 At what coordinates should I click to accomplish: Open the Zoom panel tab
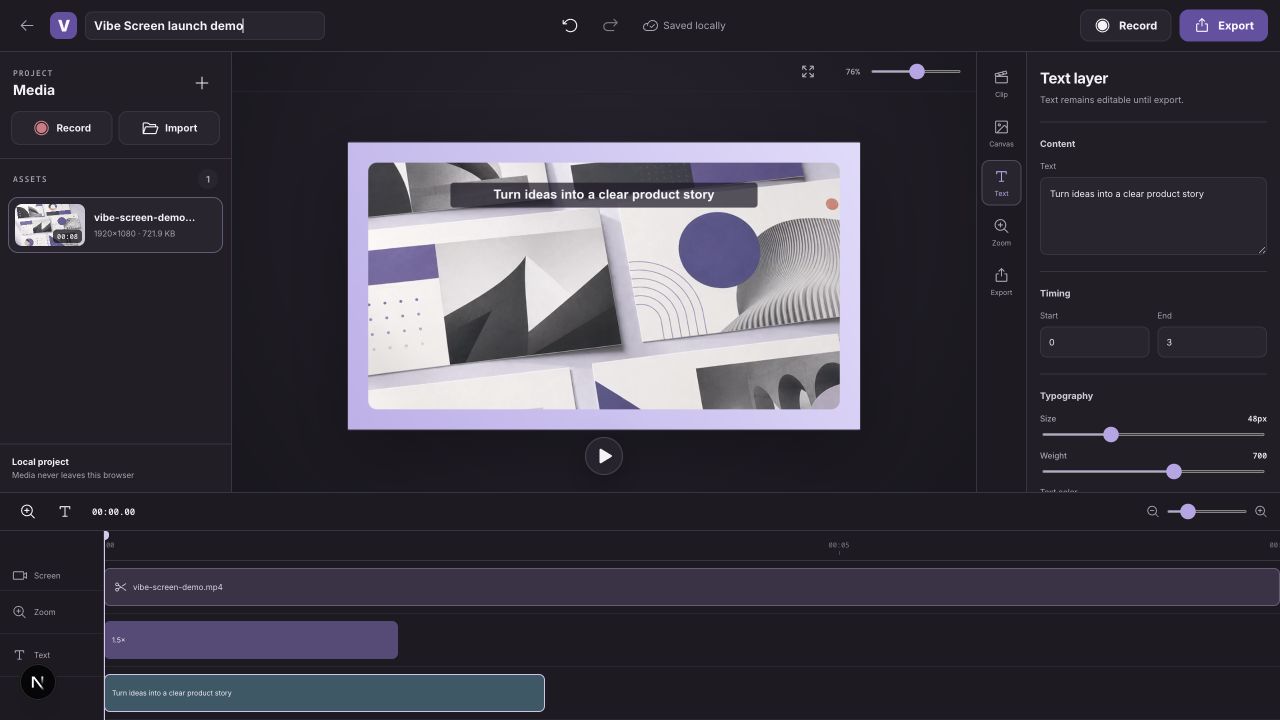tap(1001, 232)
